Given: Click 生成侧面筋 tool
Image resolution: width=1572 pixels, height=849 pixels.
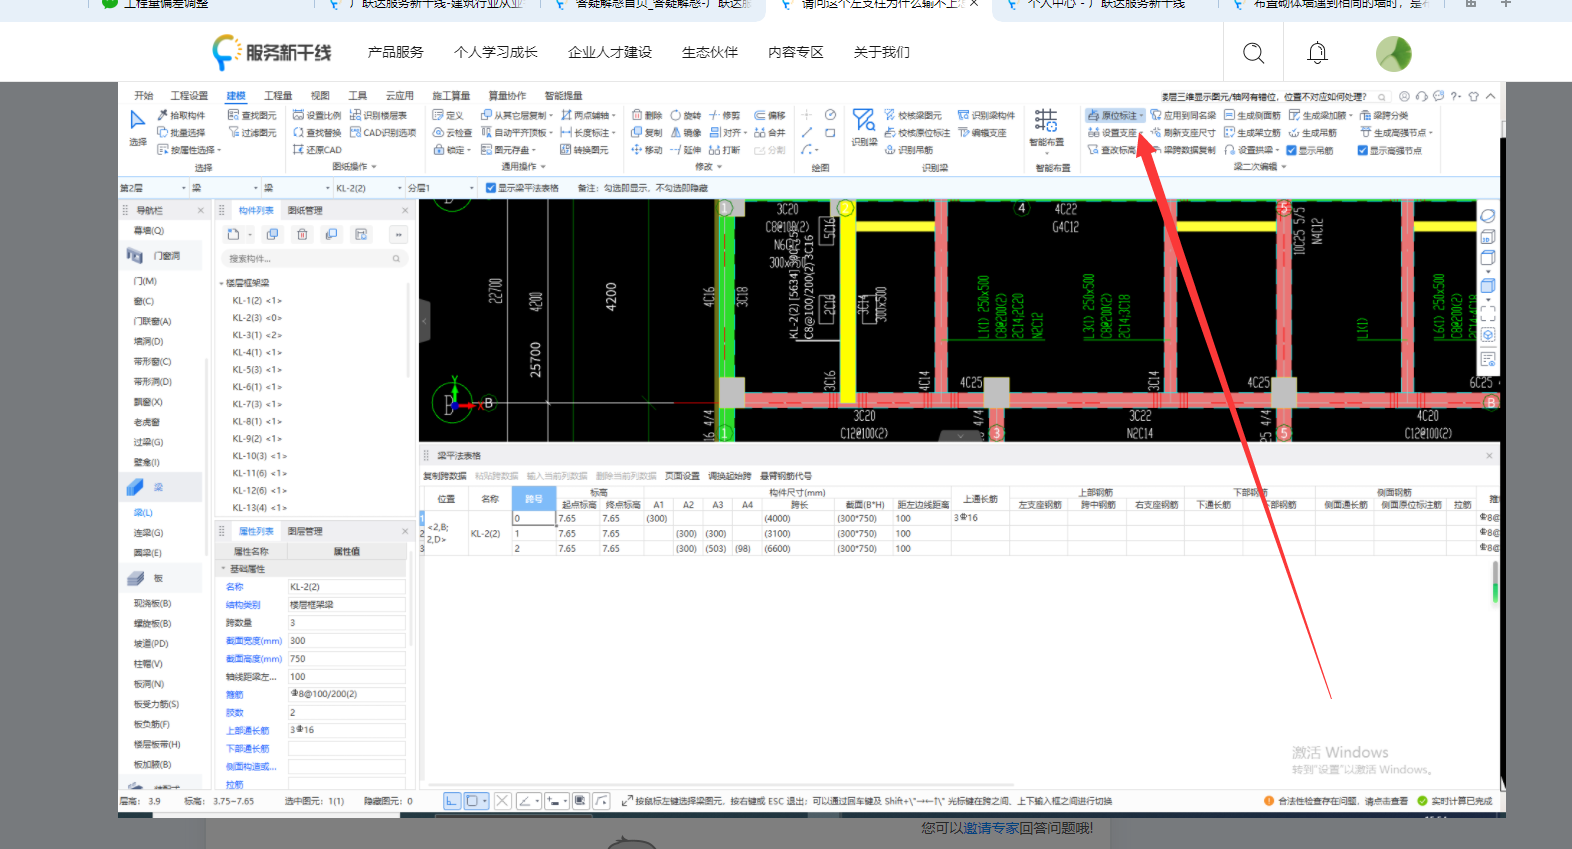Looking at the screenshot, I should [1253, 115].
